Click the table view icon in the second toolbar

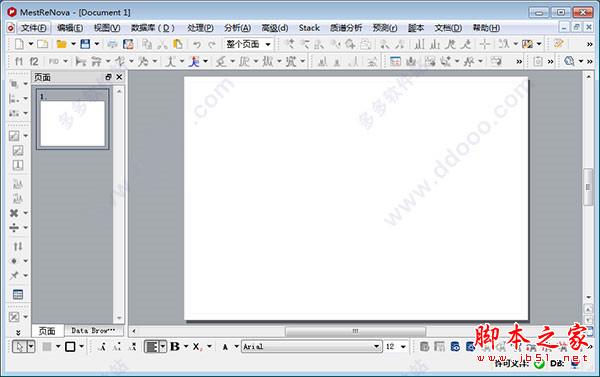[x=395, y=61]
